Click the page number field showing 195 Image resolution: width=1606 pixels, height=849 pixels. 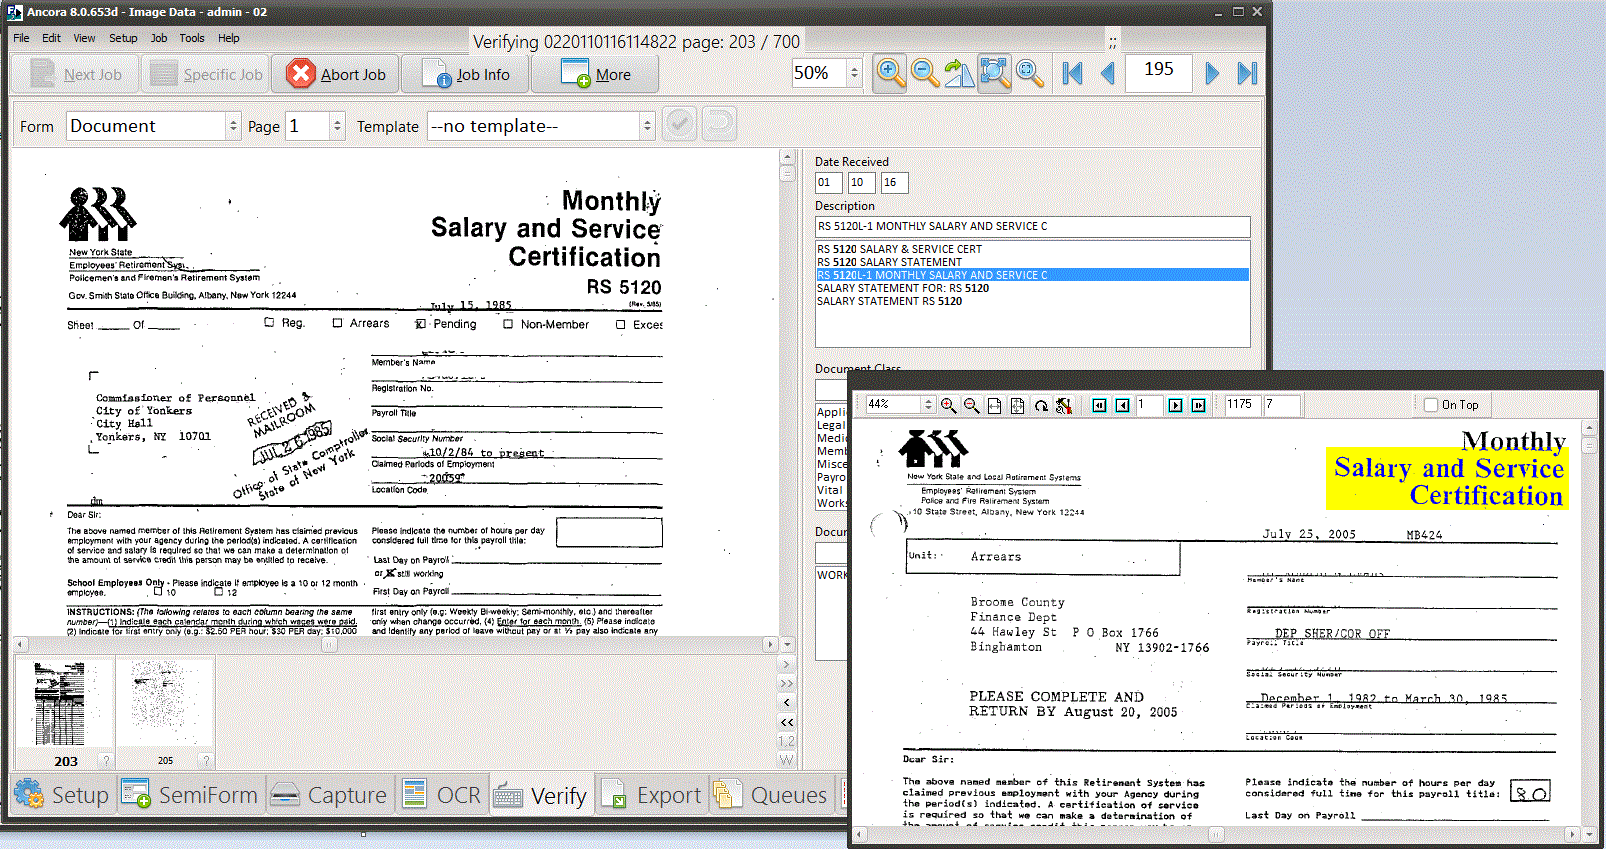(1159, 72)
